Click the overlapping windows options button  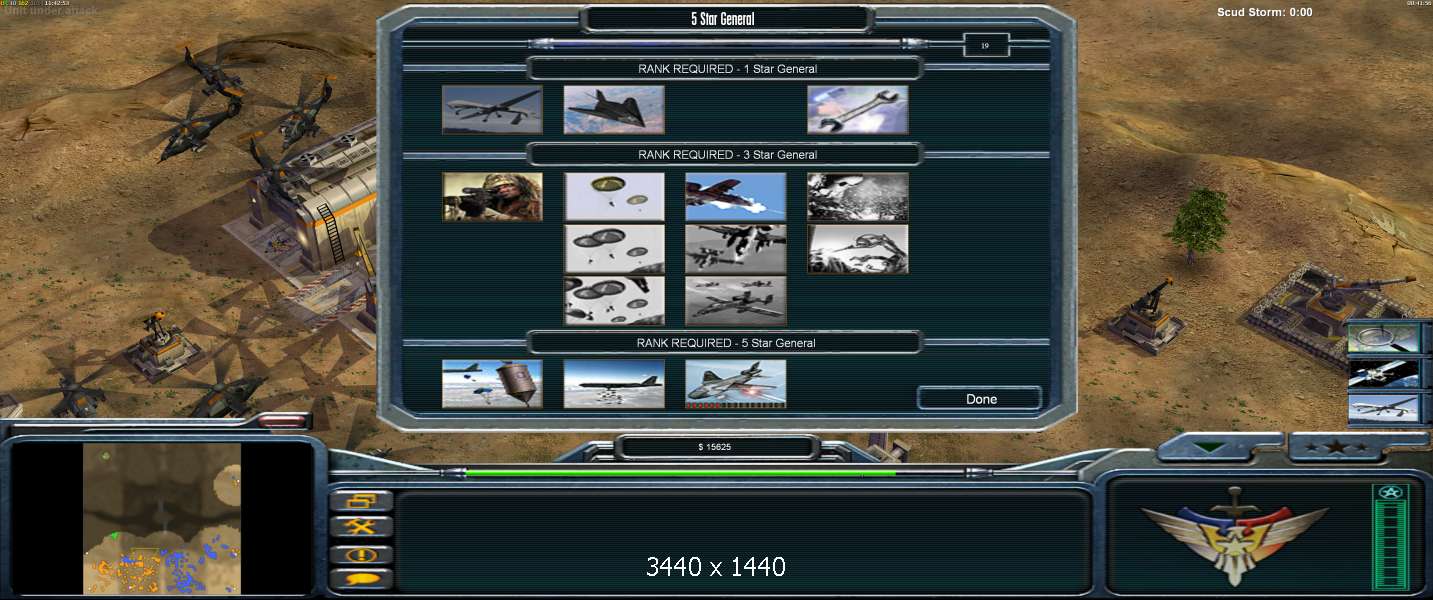pos(360,501)
